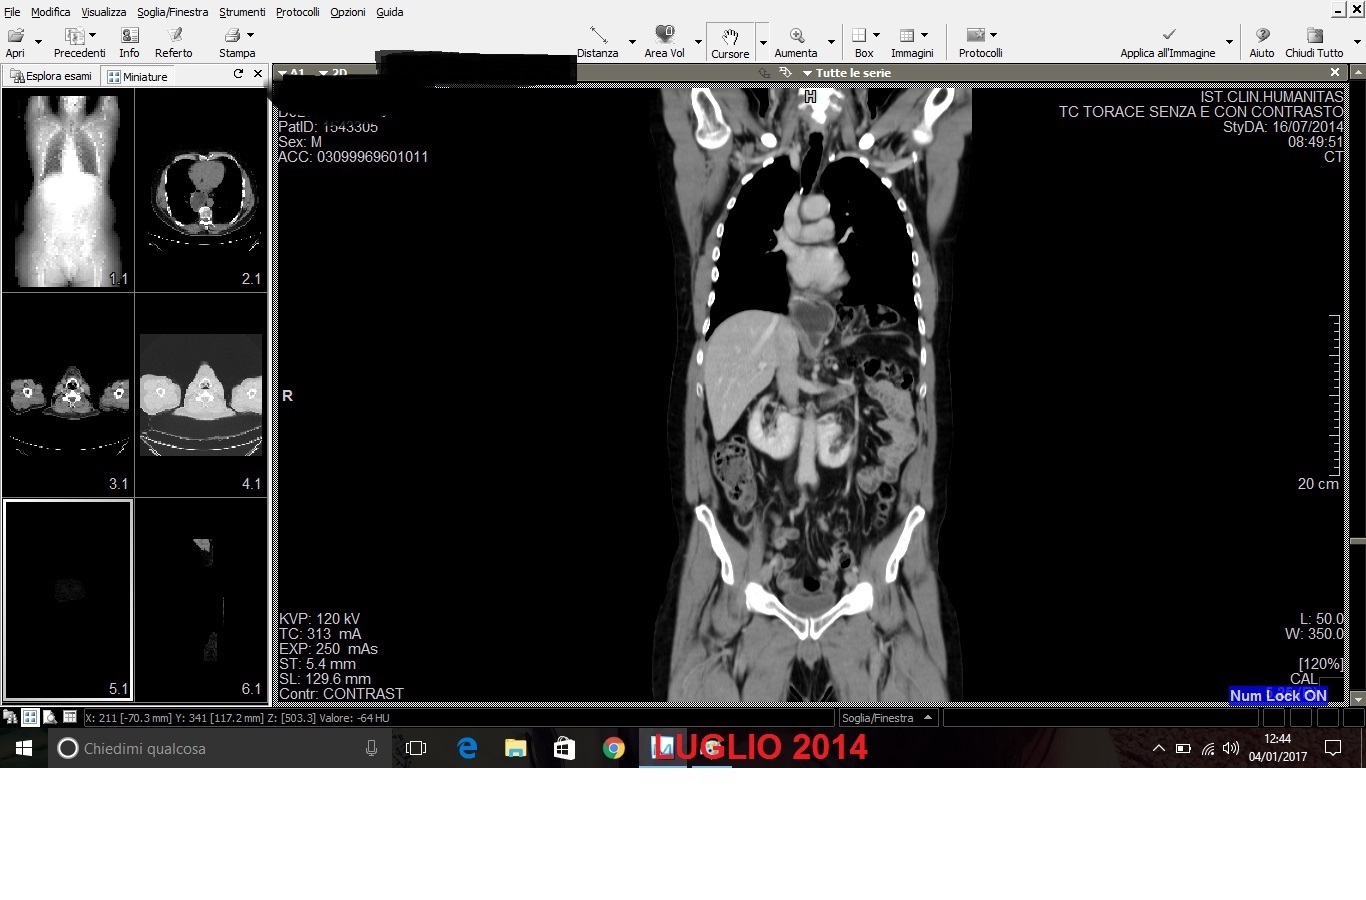Image resolution: width=1366 pixels, height=900 pixels.
Task: Select series thumbnail 2.1
Action: (202, 190)
